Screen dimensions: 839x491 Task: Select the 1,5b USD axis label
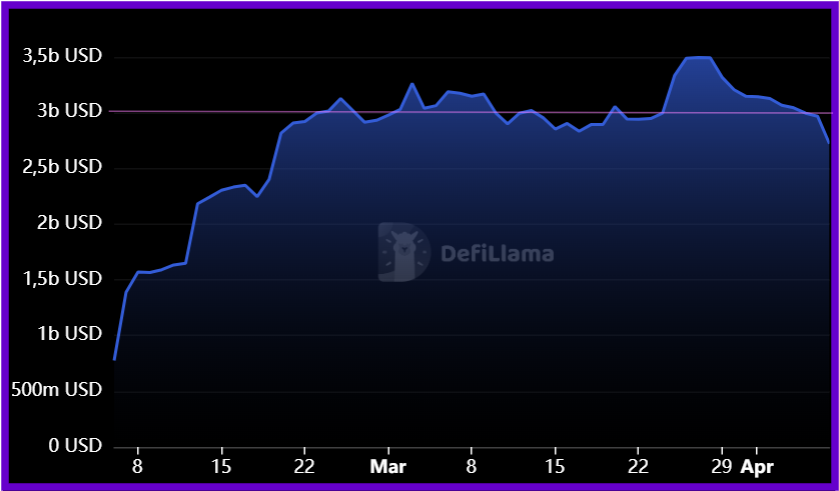pos(62,278)
